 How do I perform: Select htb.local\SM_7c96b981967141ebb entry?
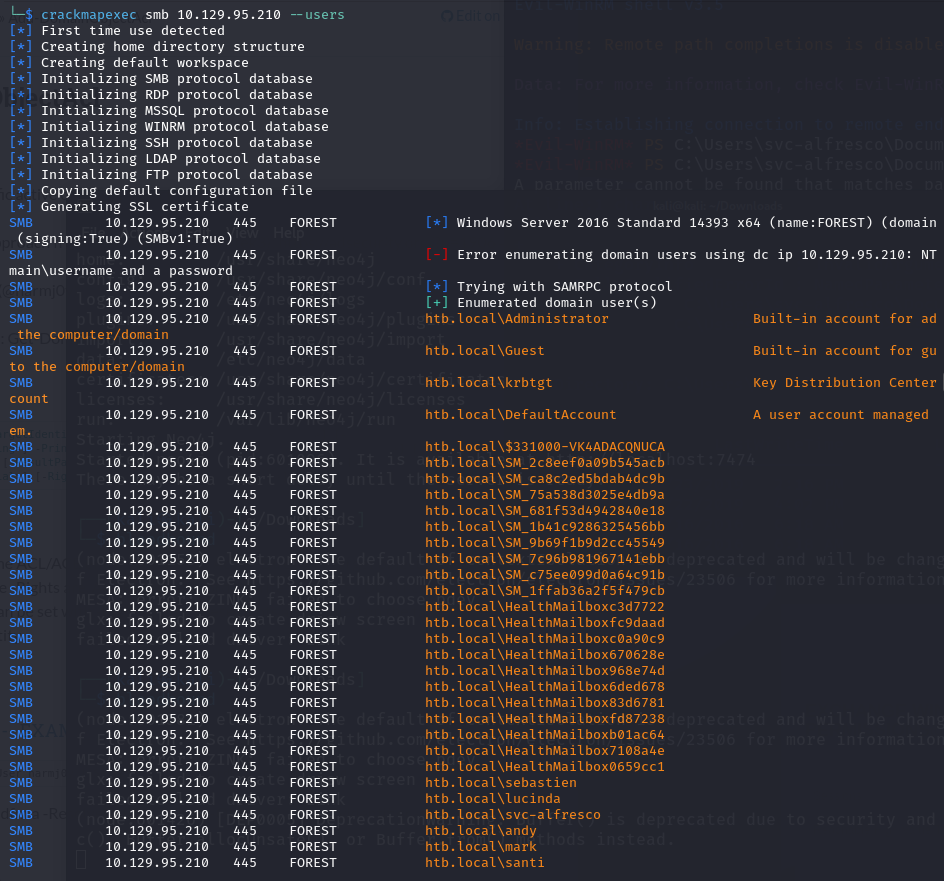[x=544, y=559]
